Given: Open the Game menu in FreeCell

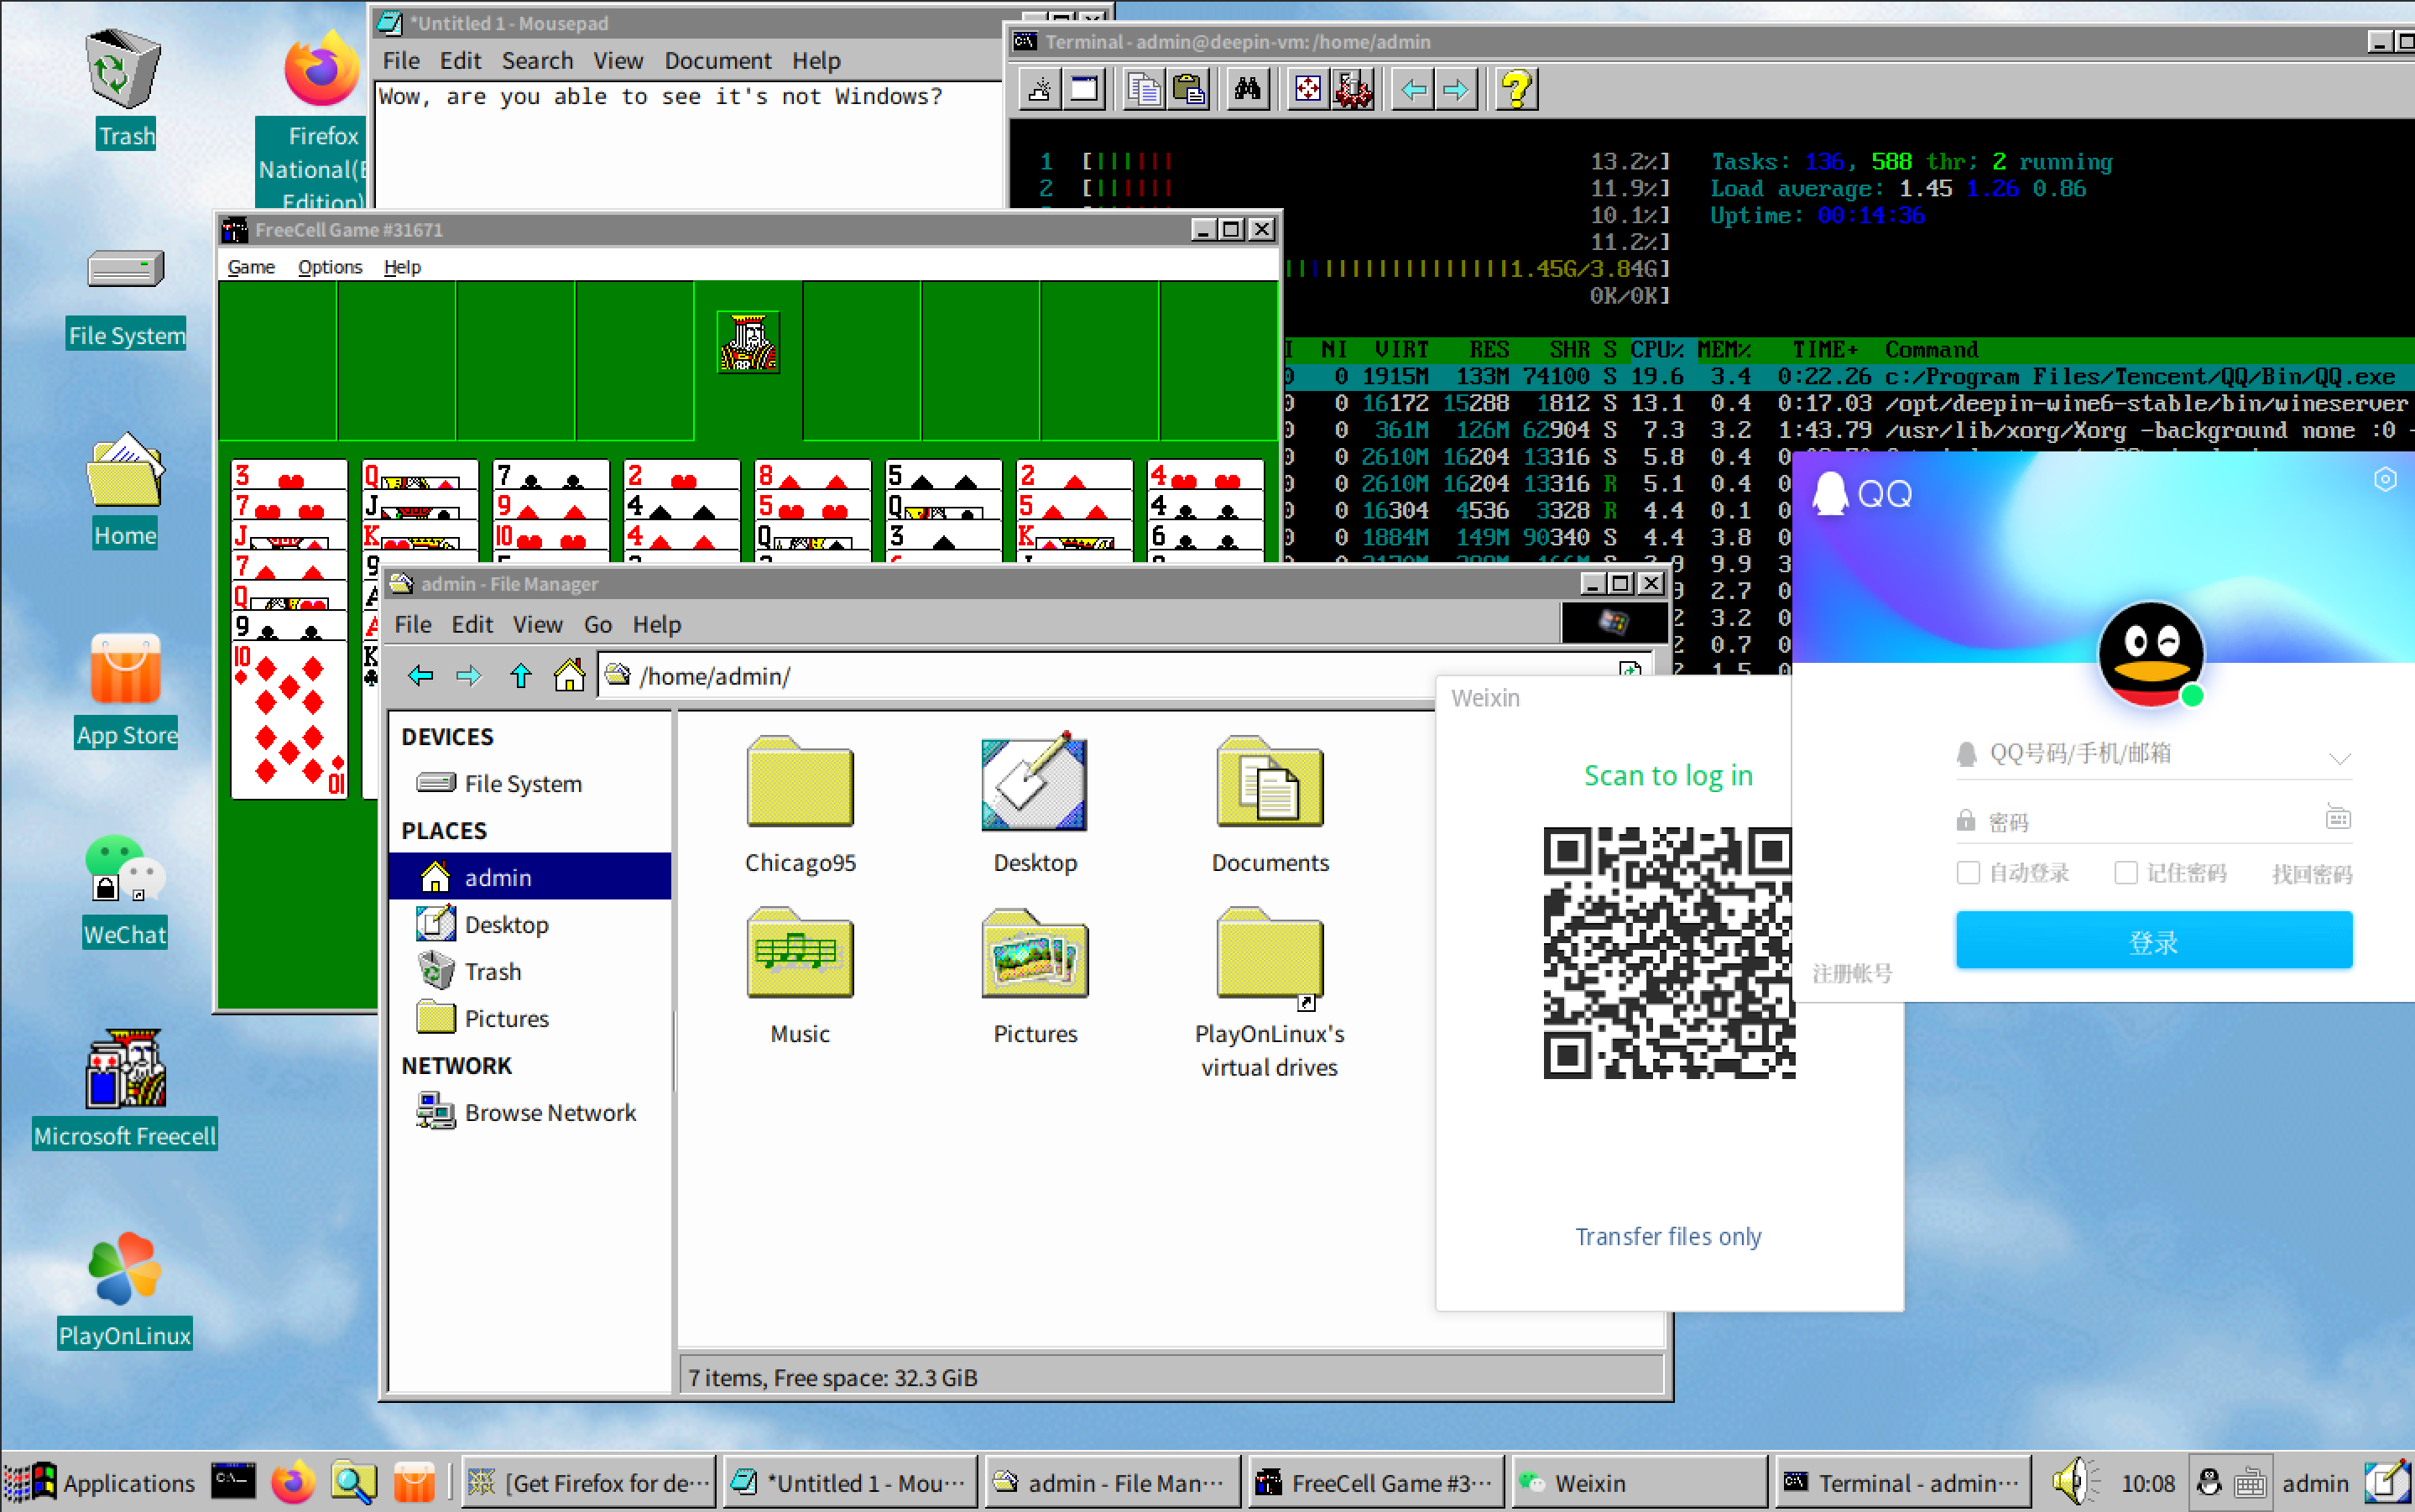Looking at the screenshot, I should point(251,267).
